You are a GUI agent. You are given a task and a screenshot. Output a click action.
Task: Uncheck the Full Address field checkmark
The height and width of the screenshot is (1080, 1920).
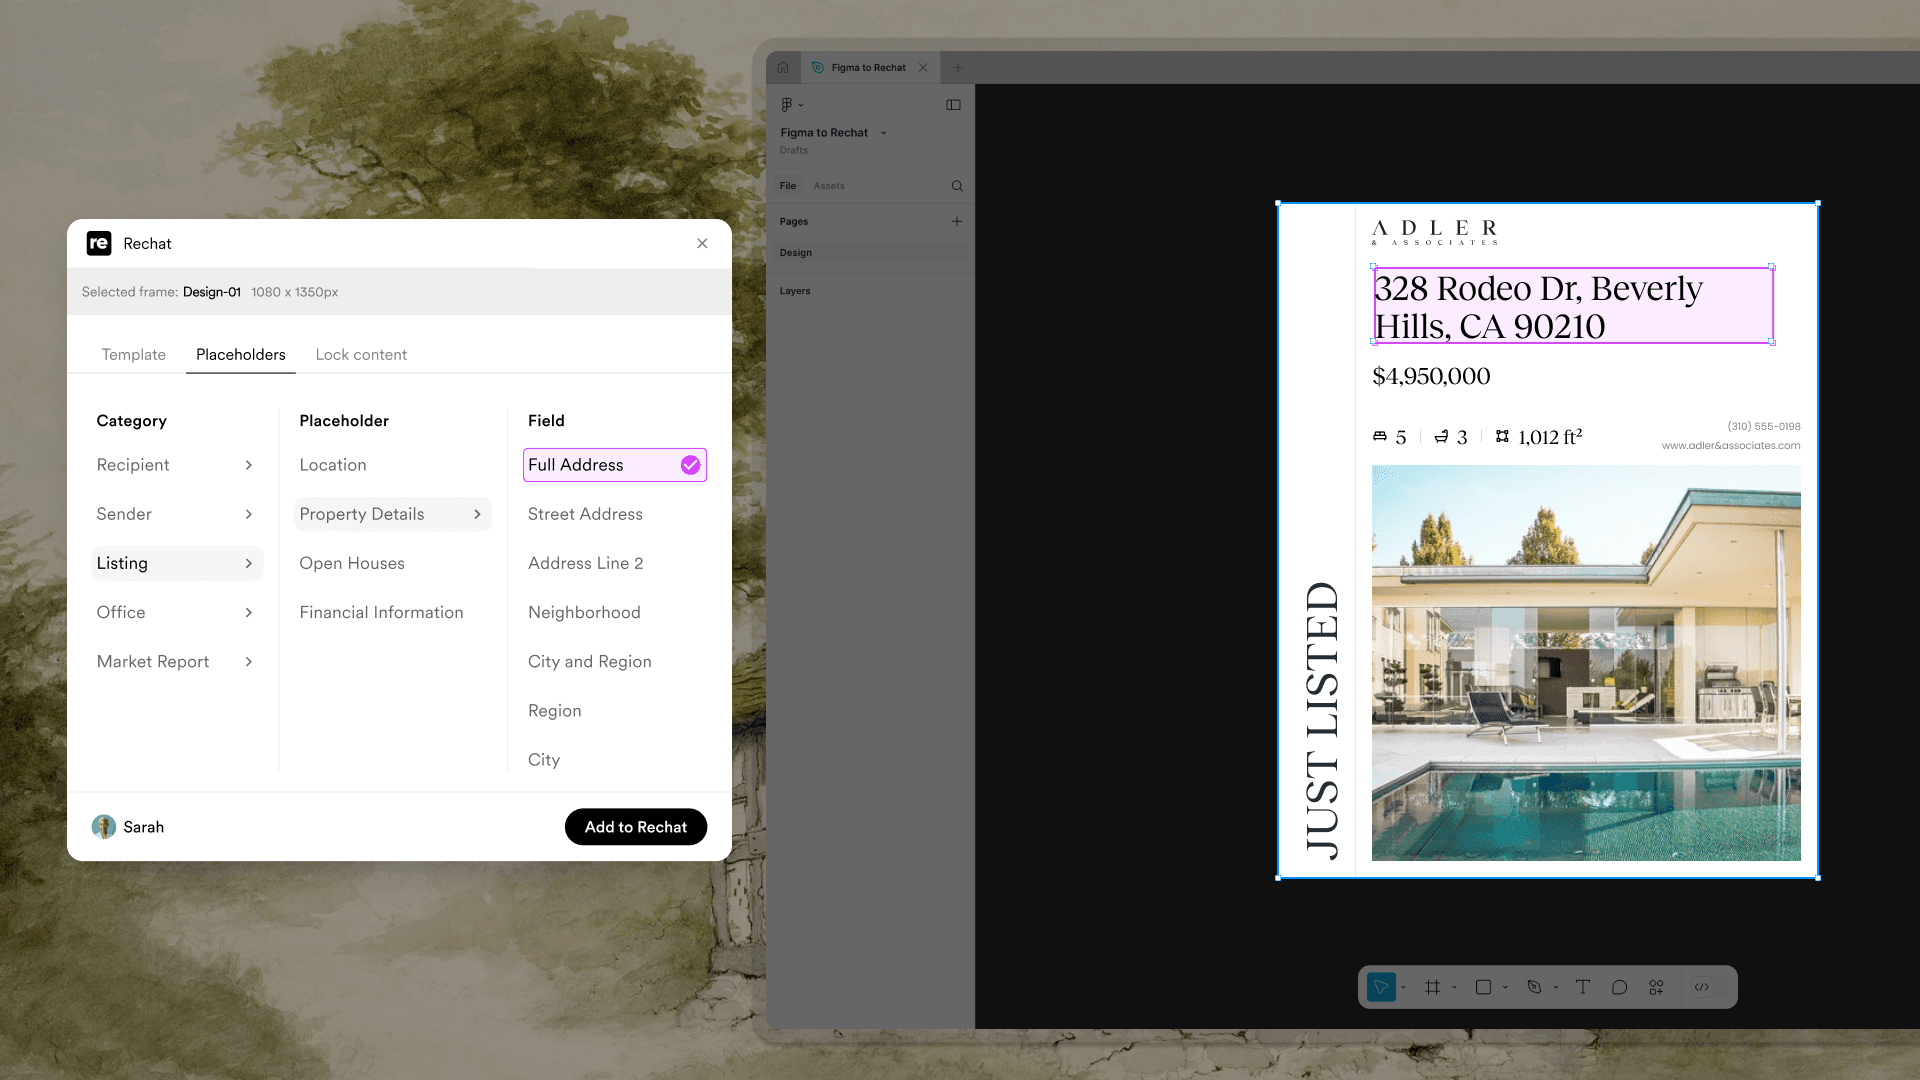[x=690, y=465]
